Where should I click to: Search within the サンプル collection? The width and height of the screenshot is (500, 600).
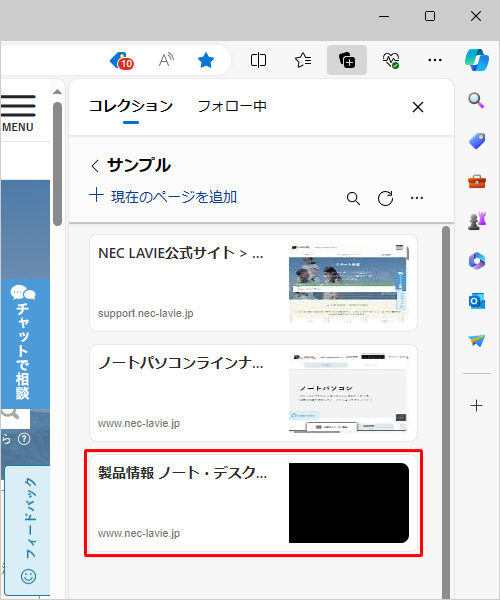click(353, 199)
